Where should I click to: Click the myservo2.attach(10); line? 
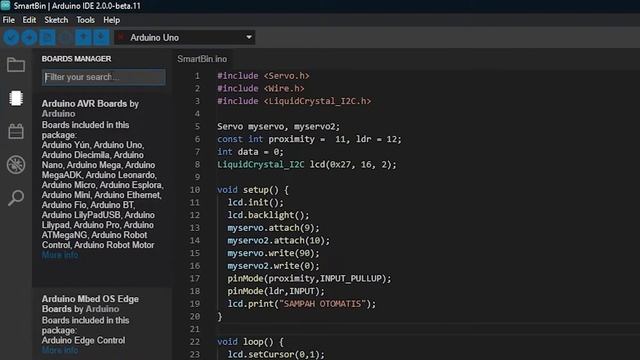pos(278,240)
